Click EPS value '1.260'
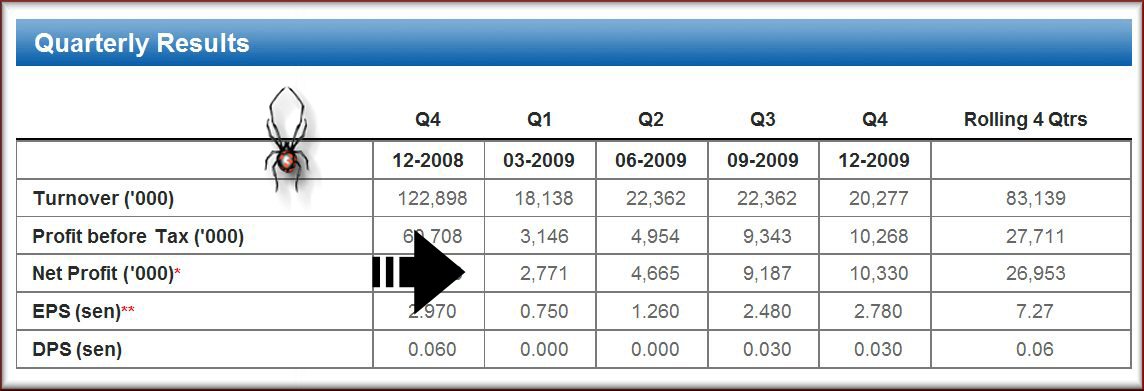The image size is (1144, 391). point(655,312)
